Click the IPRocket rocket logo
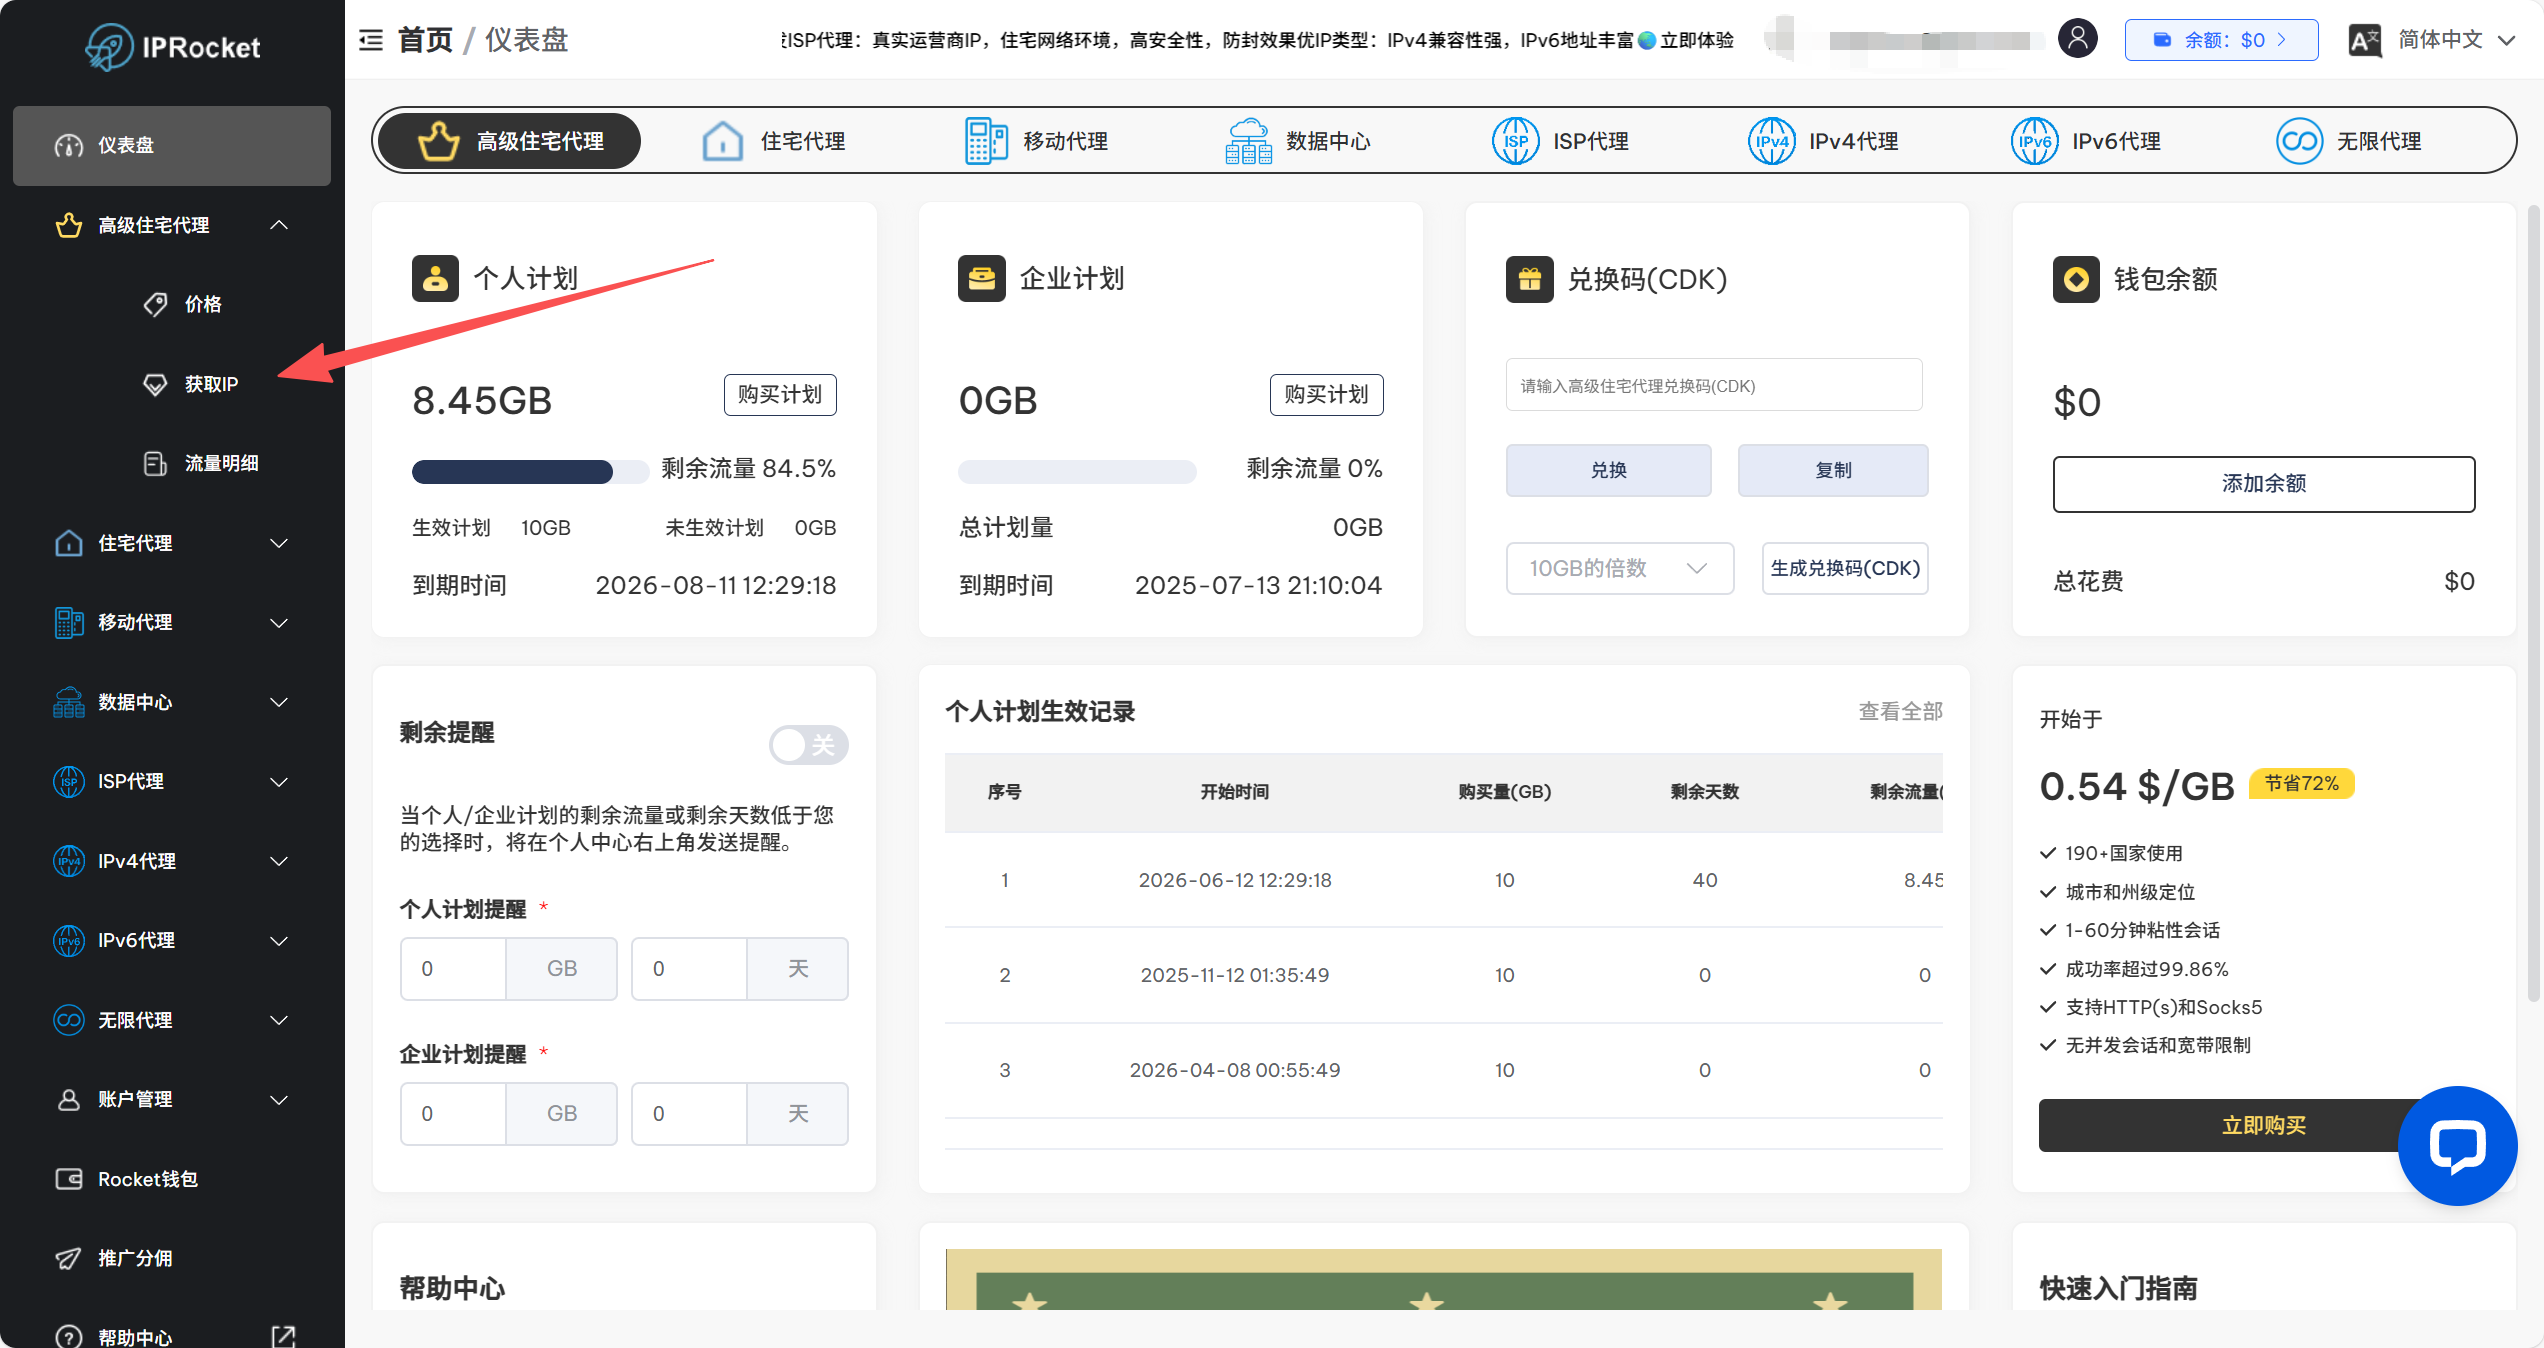This screenshot has width=2544, height=1348. [109, 46]
